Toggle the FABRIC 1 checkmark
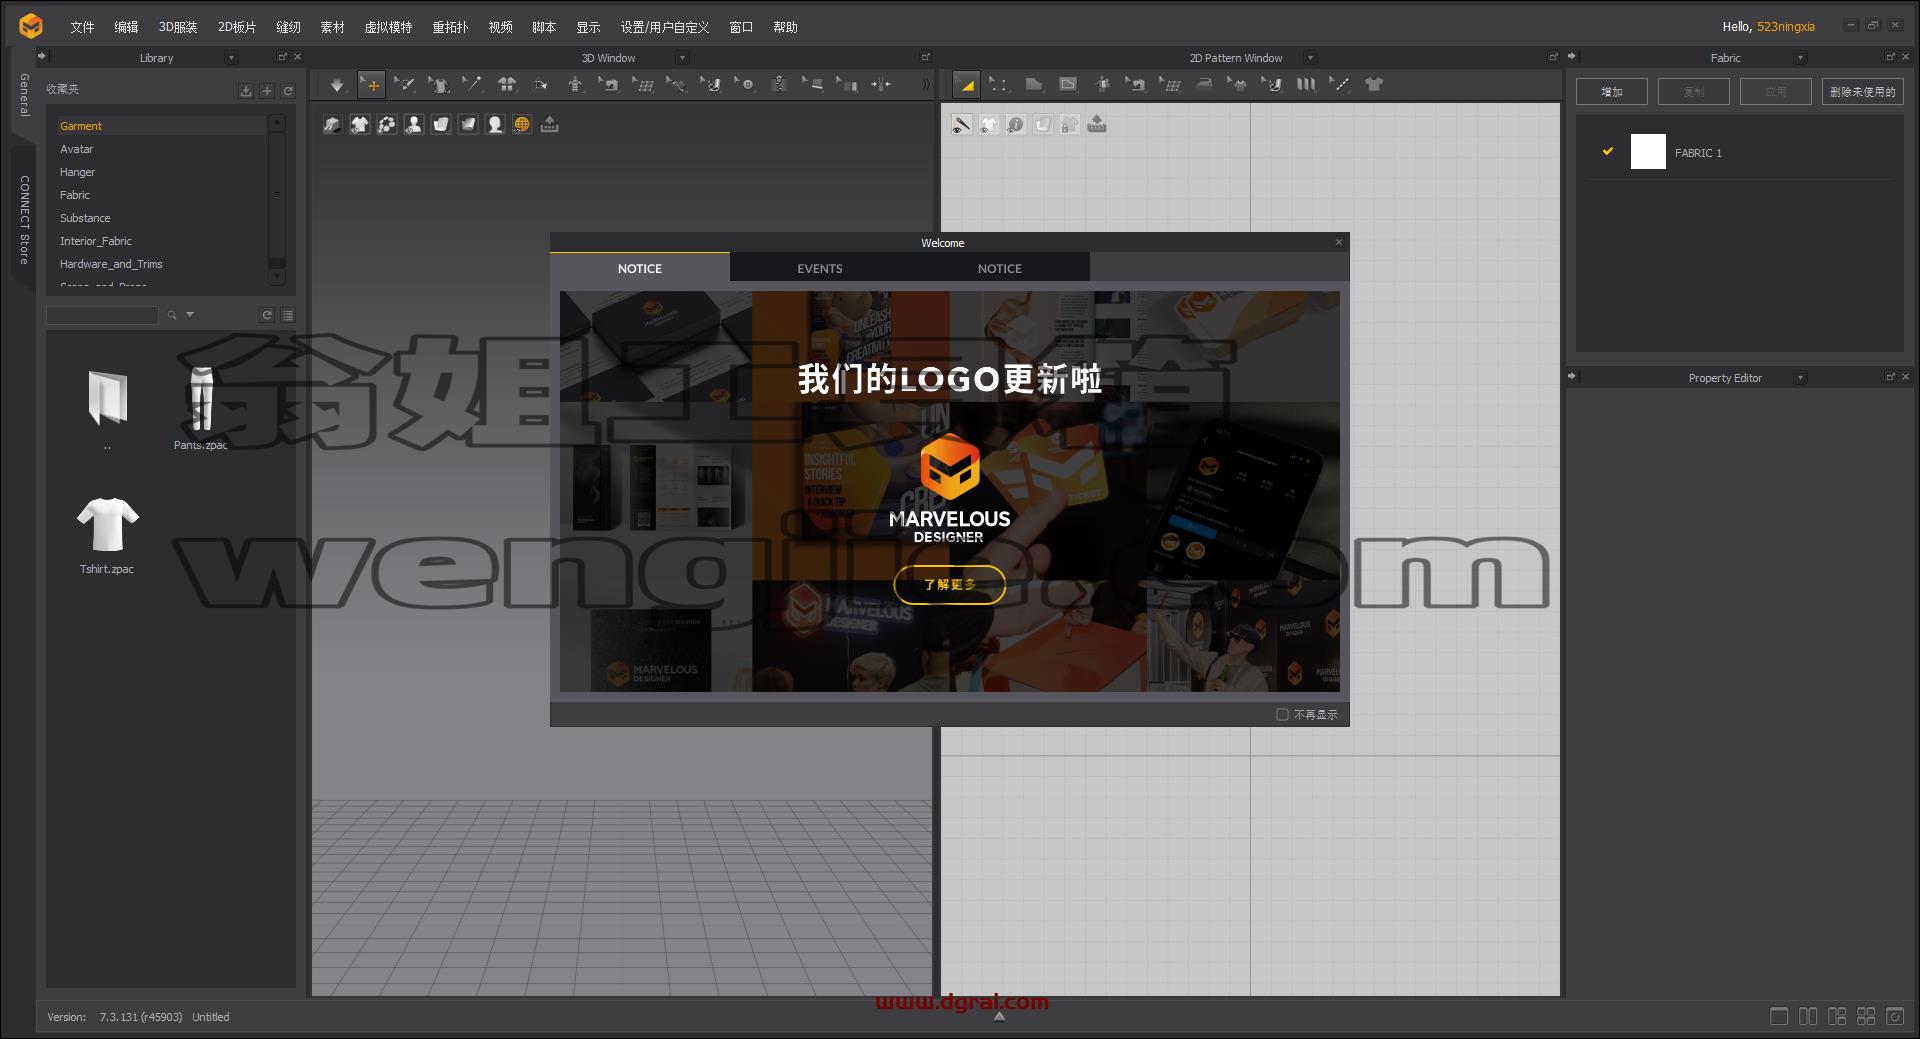The image size is (1920, 1039). click(x=1608, y=152)
